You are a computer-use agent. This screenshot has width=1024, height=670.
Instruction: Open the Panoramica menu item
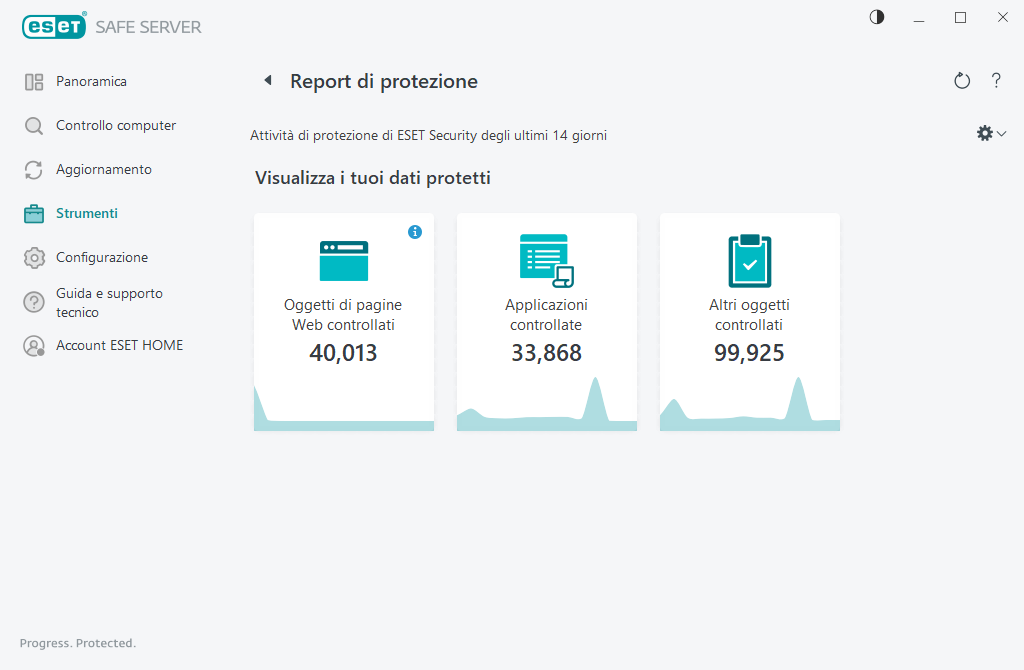[x=91, y=82]
